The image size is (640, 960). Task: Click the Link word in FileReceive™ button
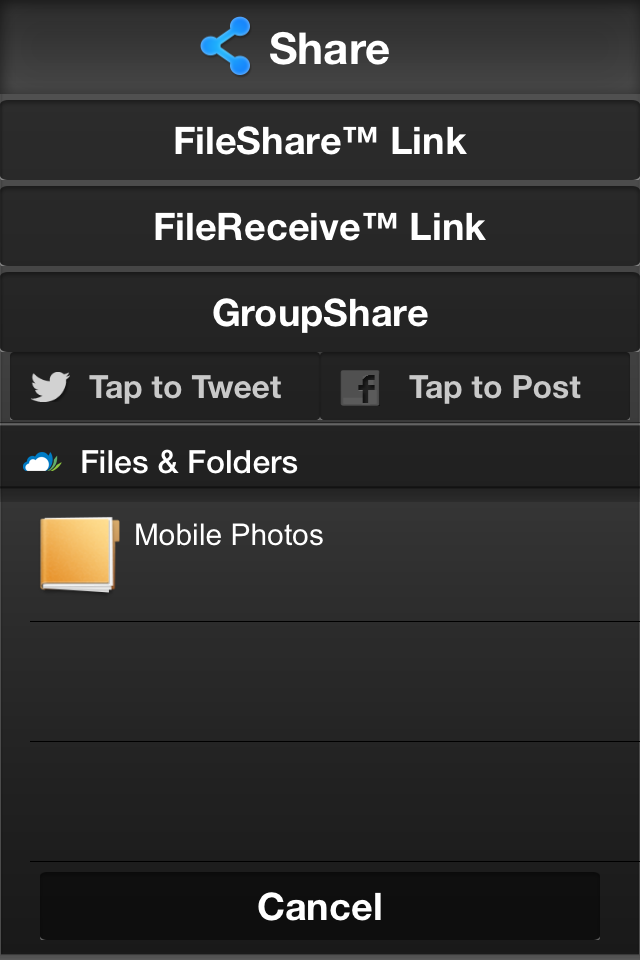447,227
